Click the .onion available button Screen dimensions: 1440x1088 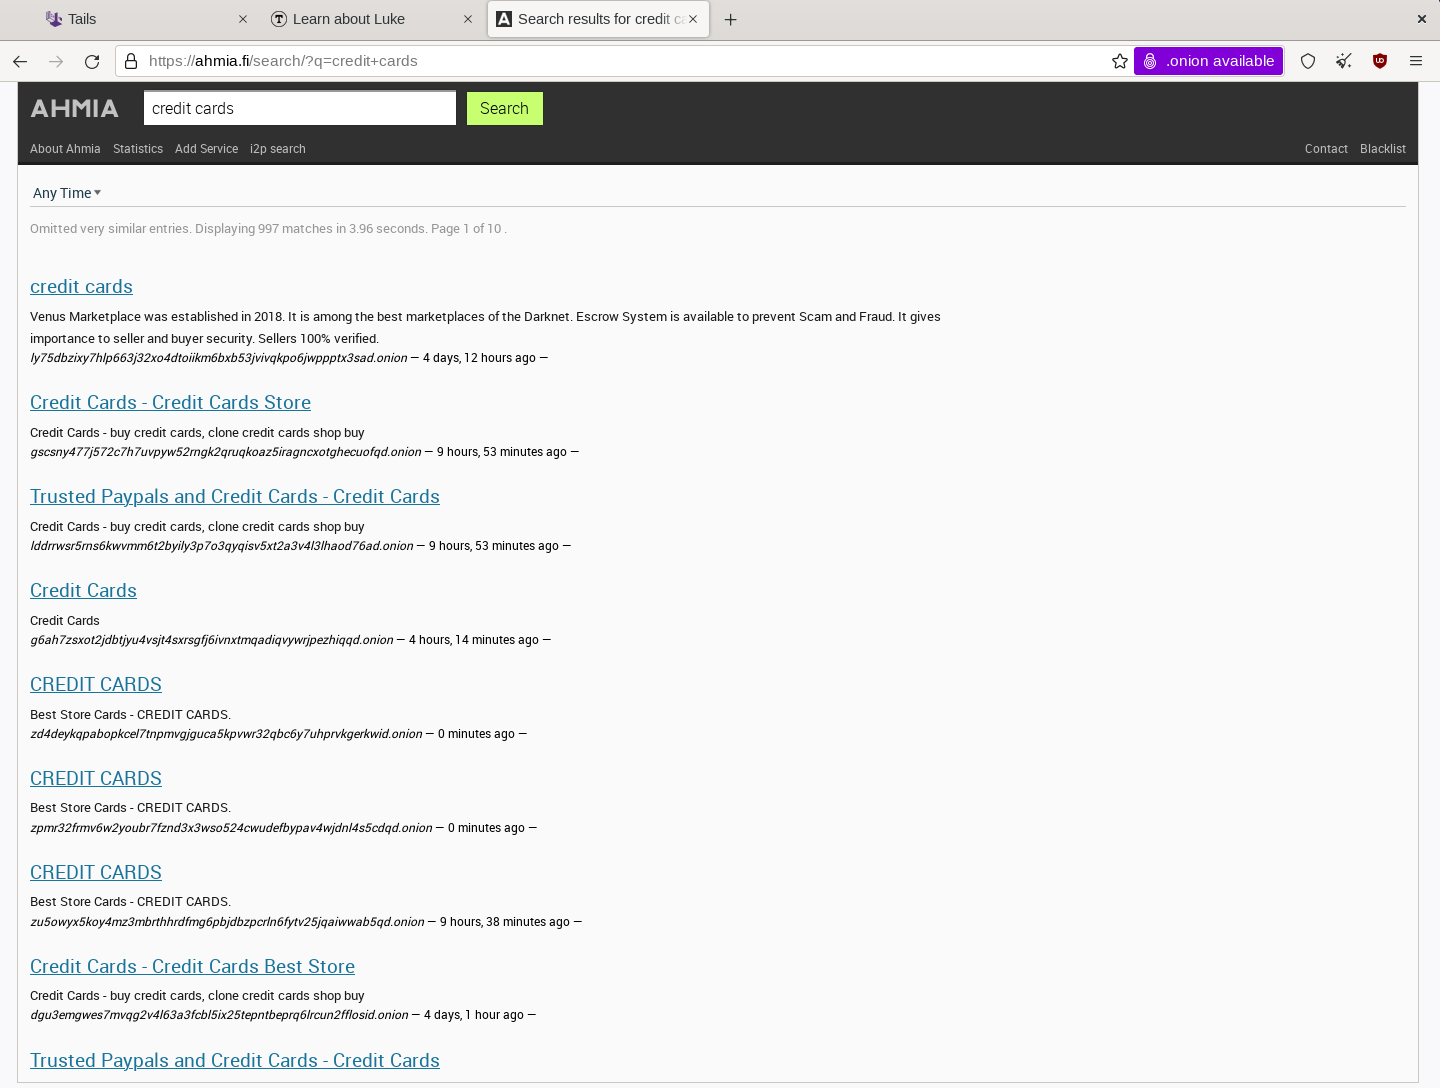(1209, 61)
